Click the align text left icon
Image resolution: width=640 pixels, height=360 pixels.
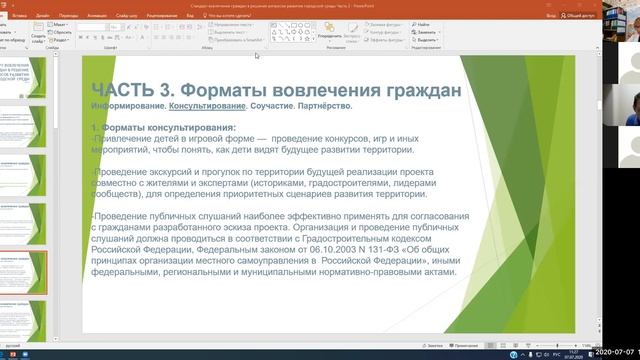[x=157, y=38]
